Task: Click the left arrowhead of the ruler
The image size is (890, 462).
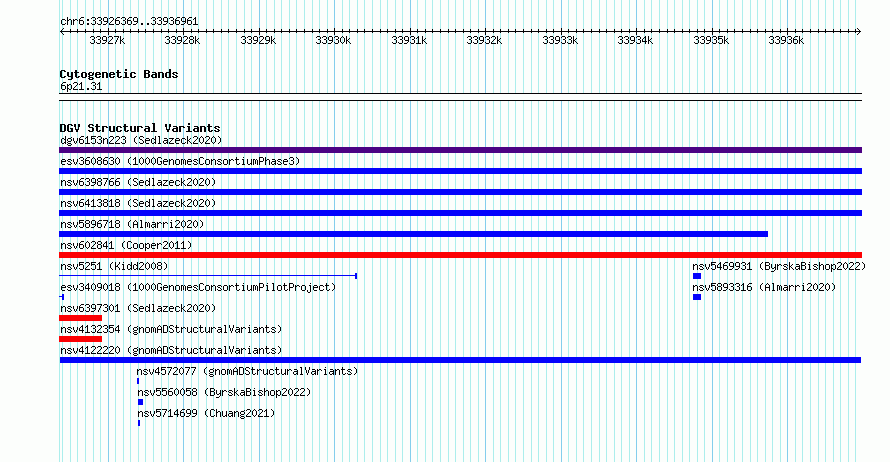Action: point(62,32)
